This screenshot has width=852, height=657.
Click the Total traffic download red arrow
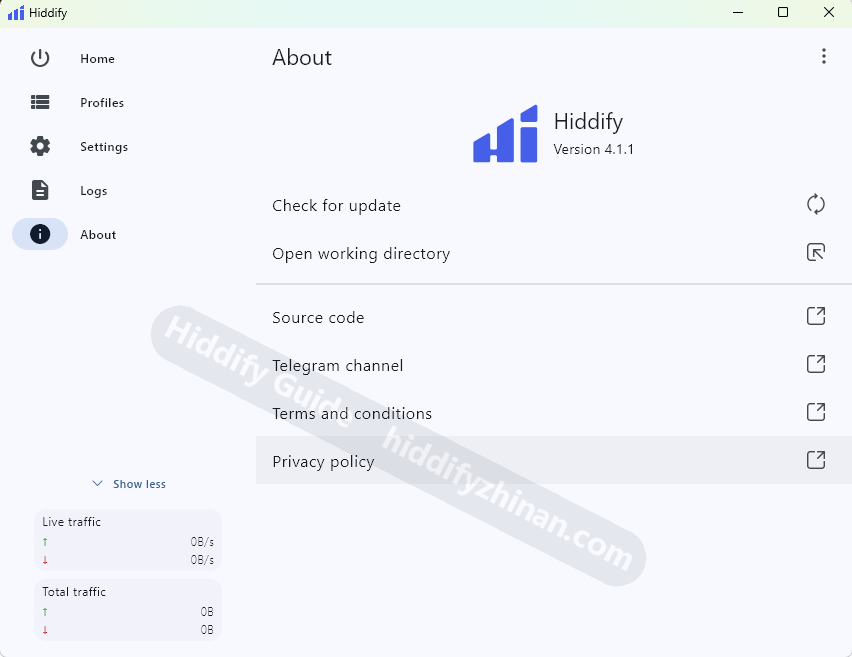click(x=45, y=630)
